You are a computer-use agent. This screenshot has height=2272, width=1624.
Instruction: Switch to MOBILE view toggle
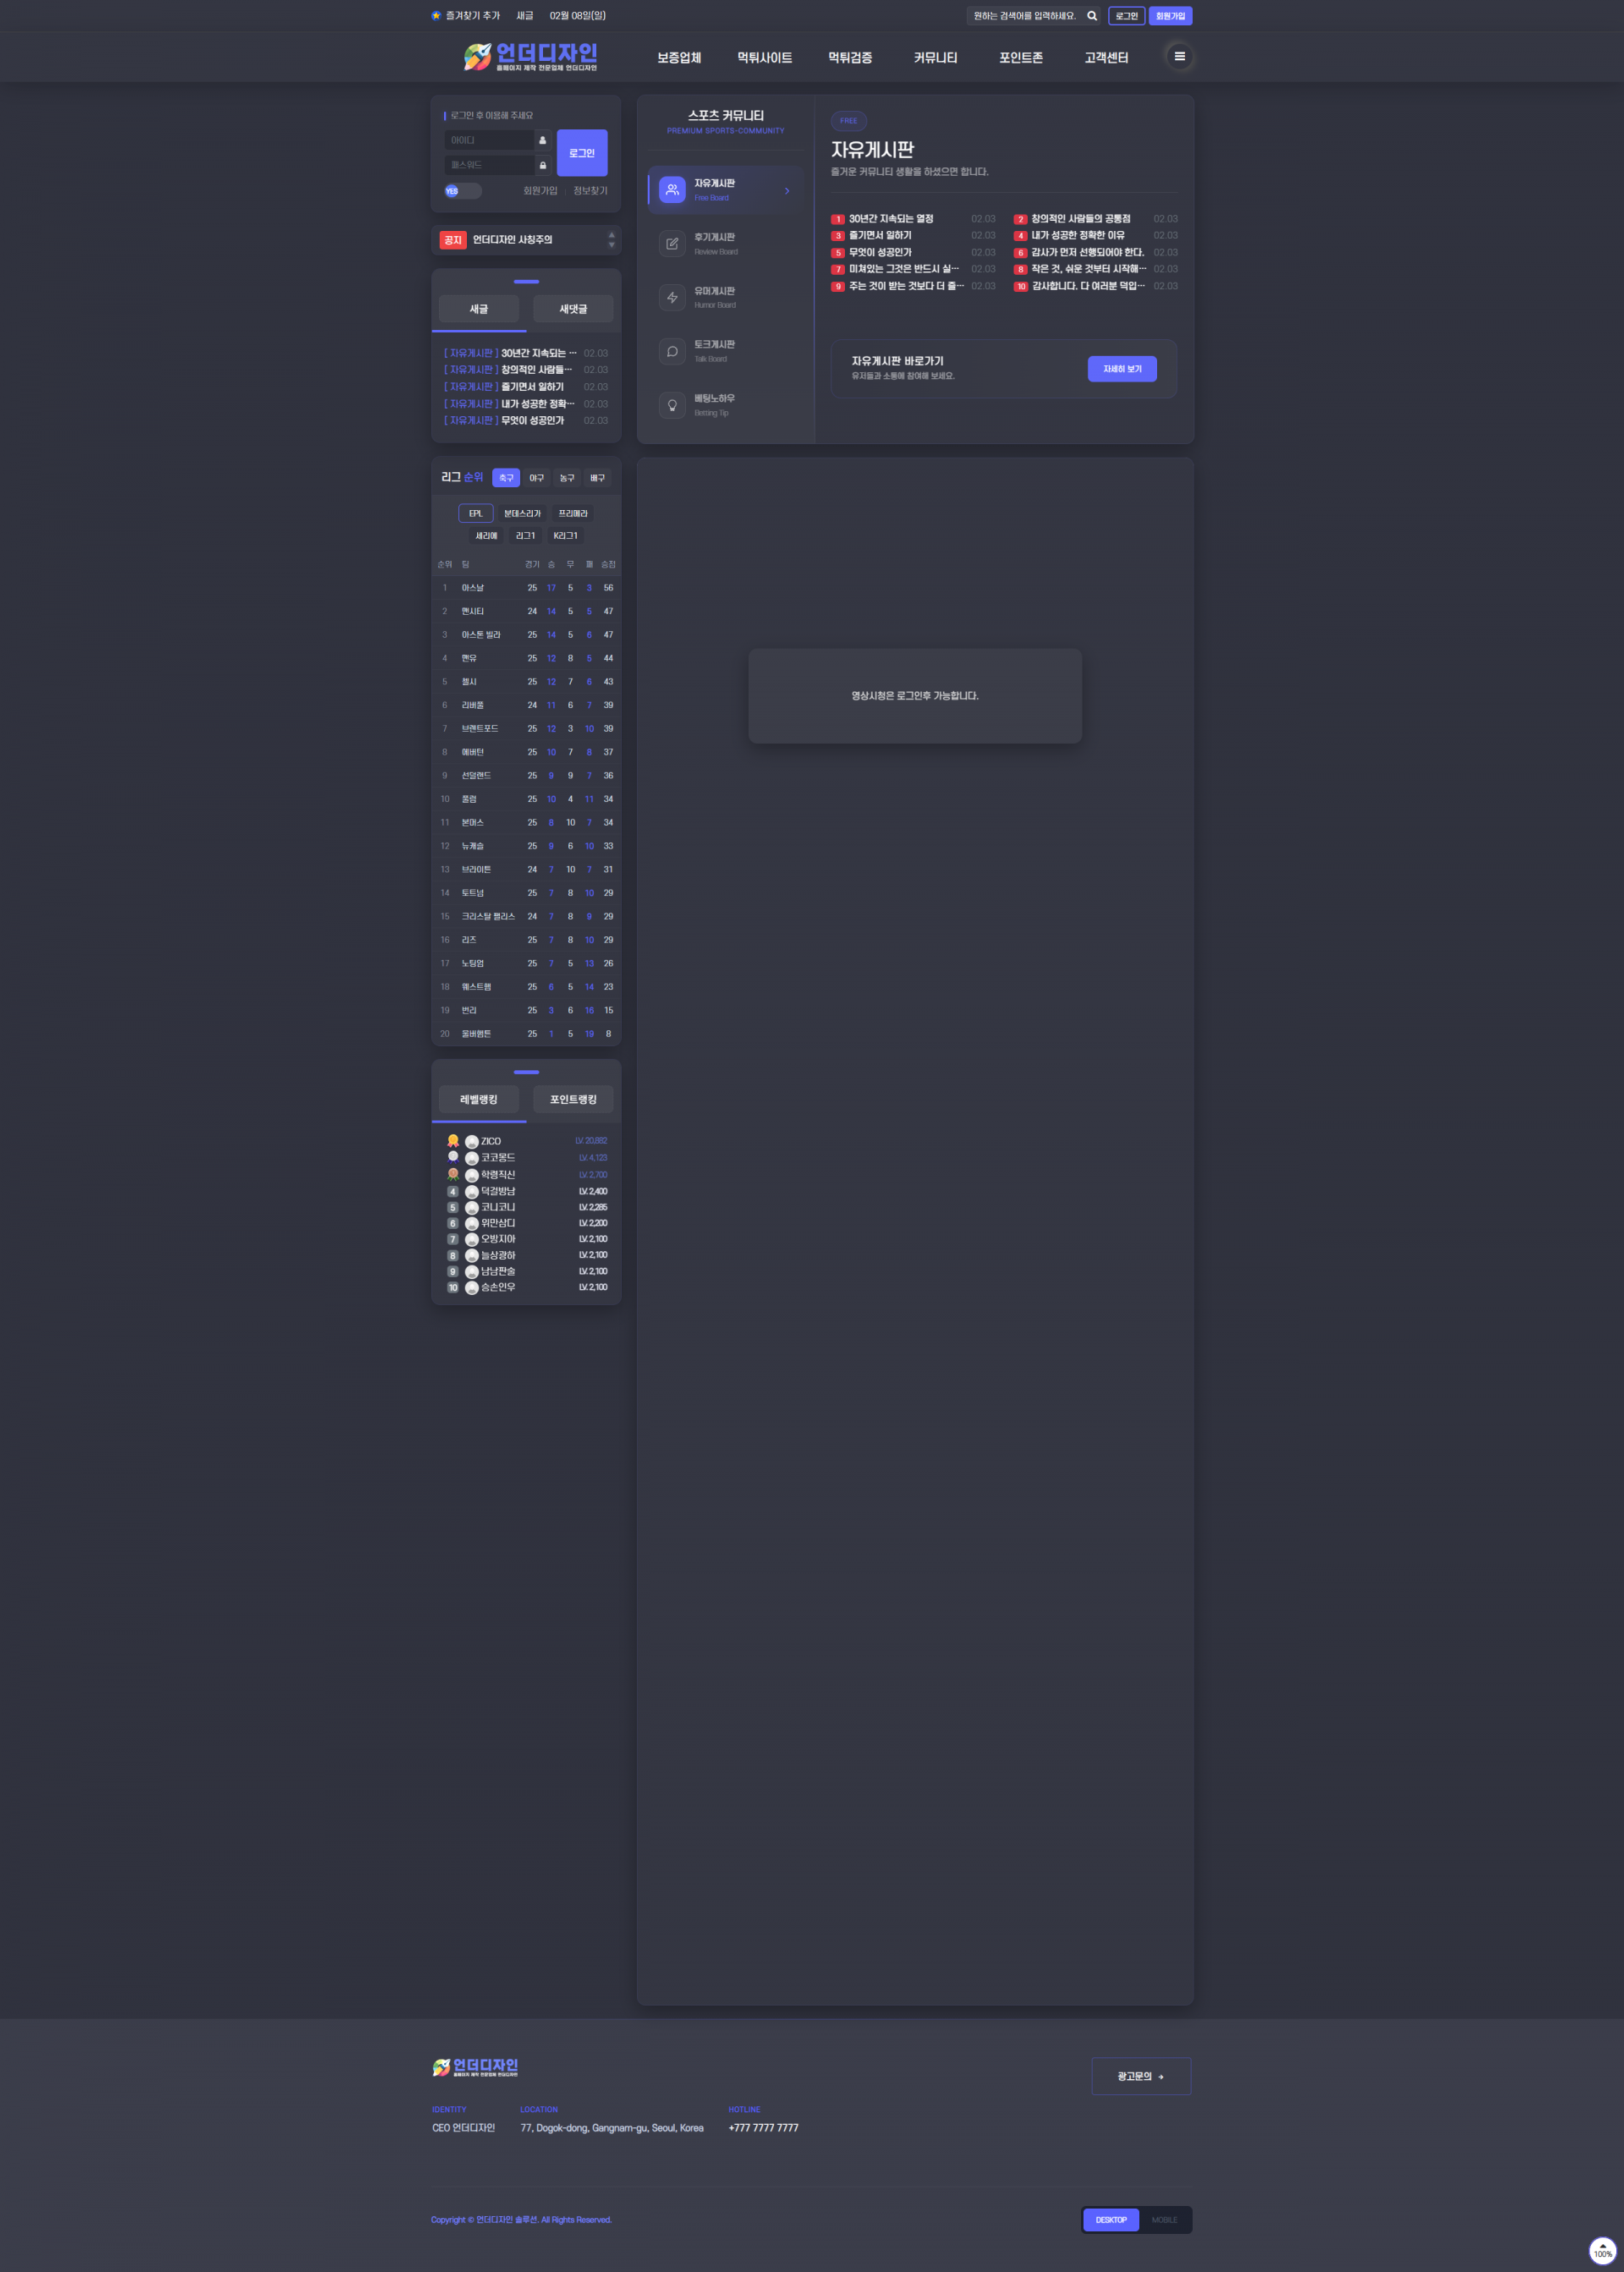(x=1163, y=2219)
